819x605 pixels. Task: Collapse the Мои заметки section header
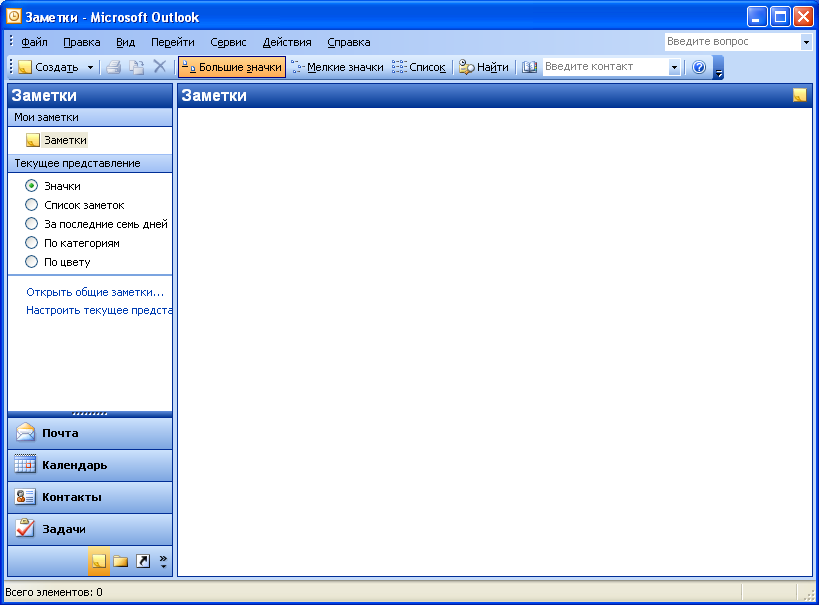tap(90, 117)
